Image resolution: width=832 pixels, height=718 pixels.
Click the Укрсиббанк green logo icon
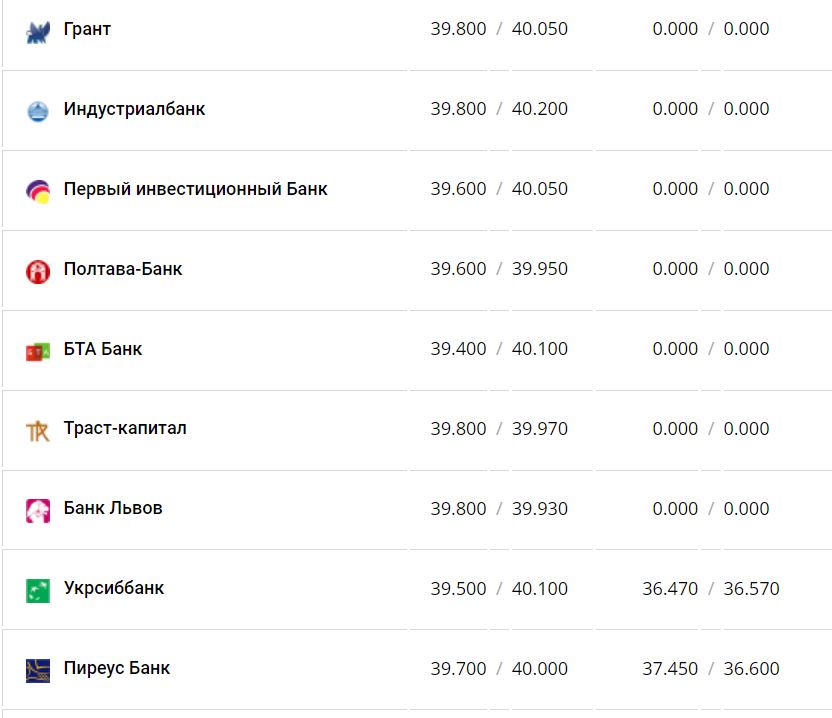point(38,591)
